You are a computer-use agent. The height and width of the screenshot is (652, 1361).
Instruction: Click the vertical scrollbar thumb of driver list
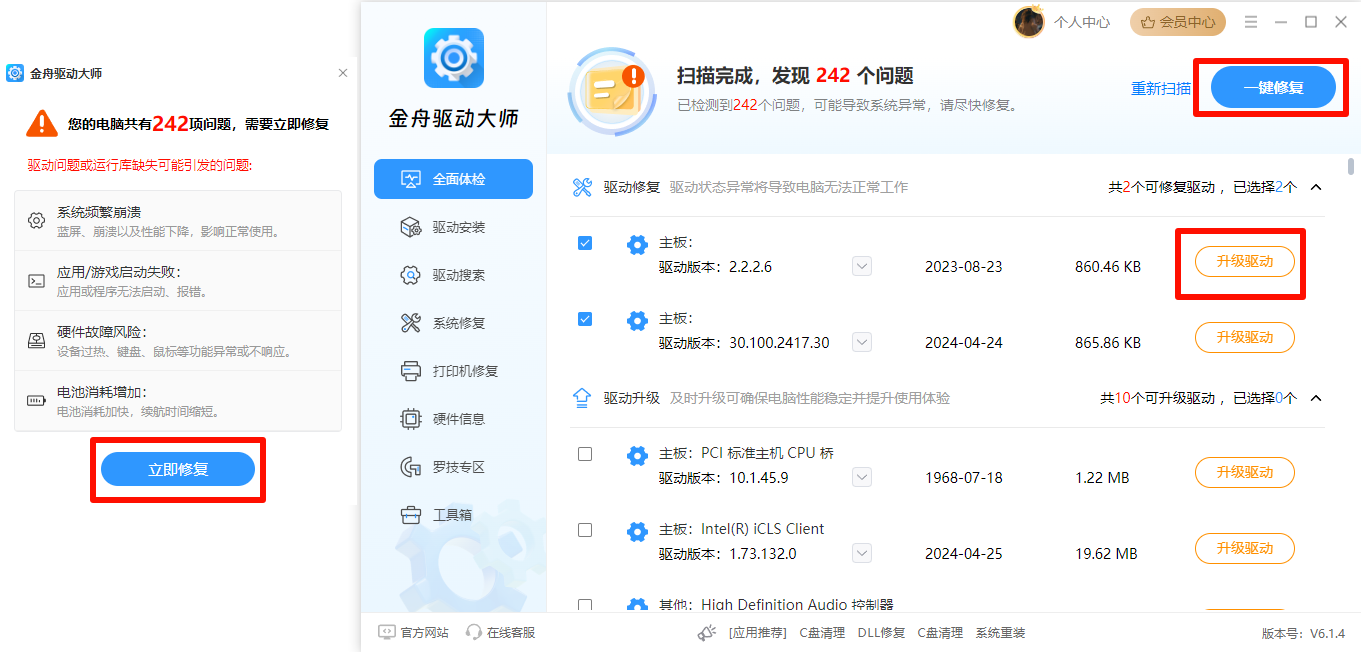pyautogui.click(x=1351, y=166)
